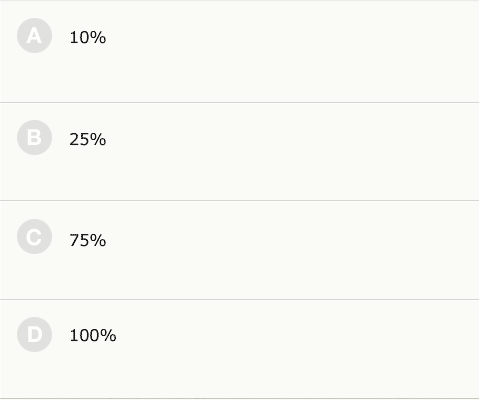Image resolution: width=479 pixels, height=400 pixels.
Task: Select answer option D circle
Action: 34,334
